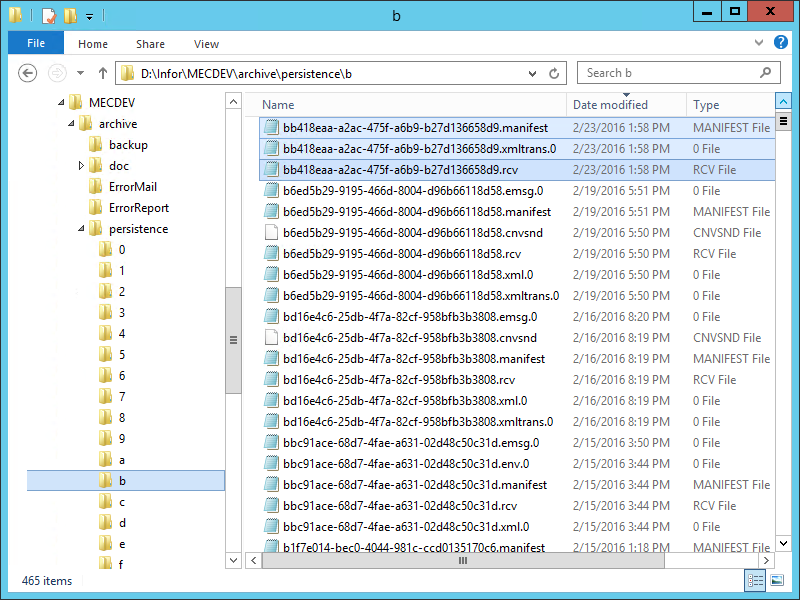Click the Refresh button in address bar

[555, 73]
